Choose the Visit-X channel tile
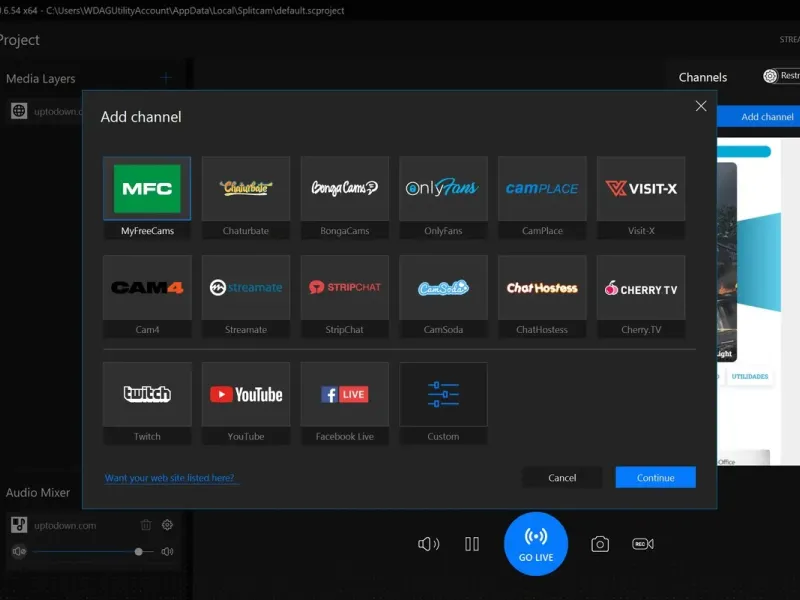The width and height of the screenshot is (800, 600). [x=641, y=197]
